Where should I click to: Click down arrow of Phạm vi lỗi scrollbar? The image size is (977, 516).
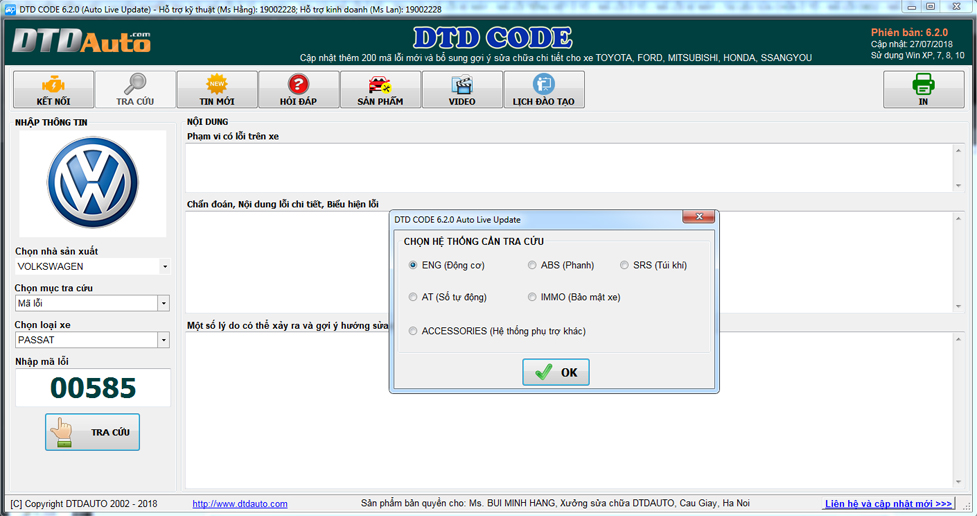pyautogui.click(x=958, y=186)
